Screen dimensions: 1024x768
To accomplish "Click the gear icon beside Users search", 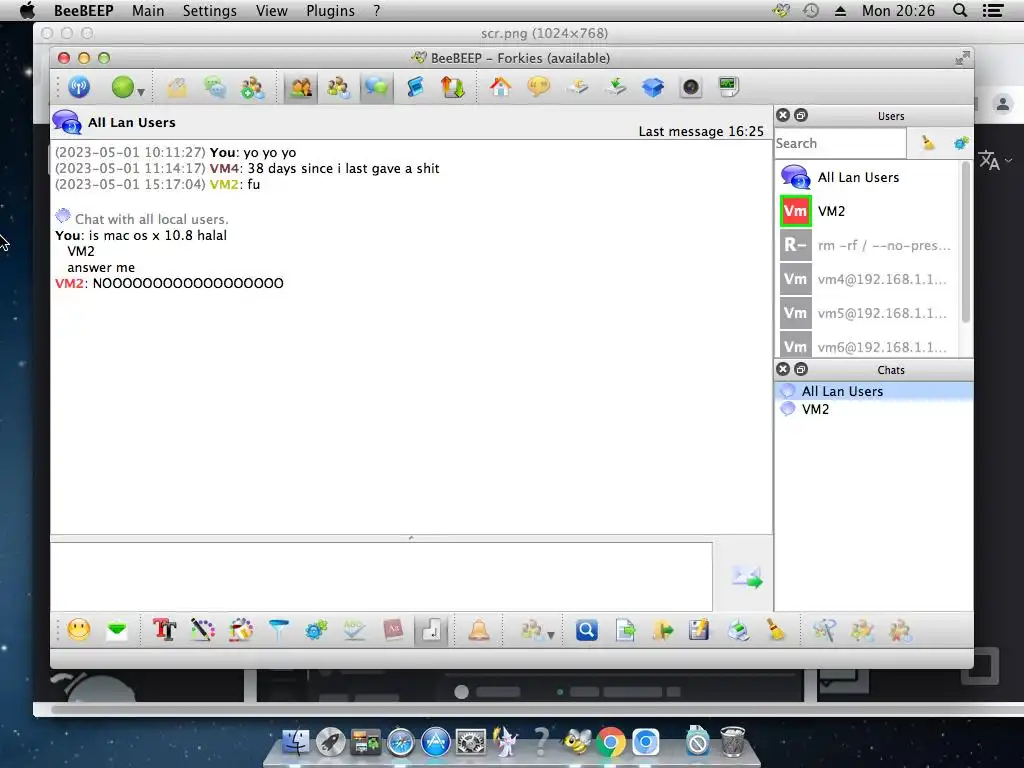I will click(x=961, y=143).
